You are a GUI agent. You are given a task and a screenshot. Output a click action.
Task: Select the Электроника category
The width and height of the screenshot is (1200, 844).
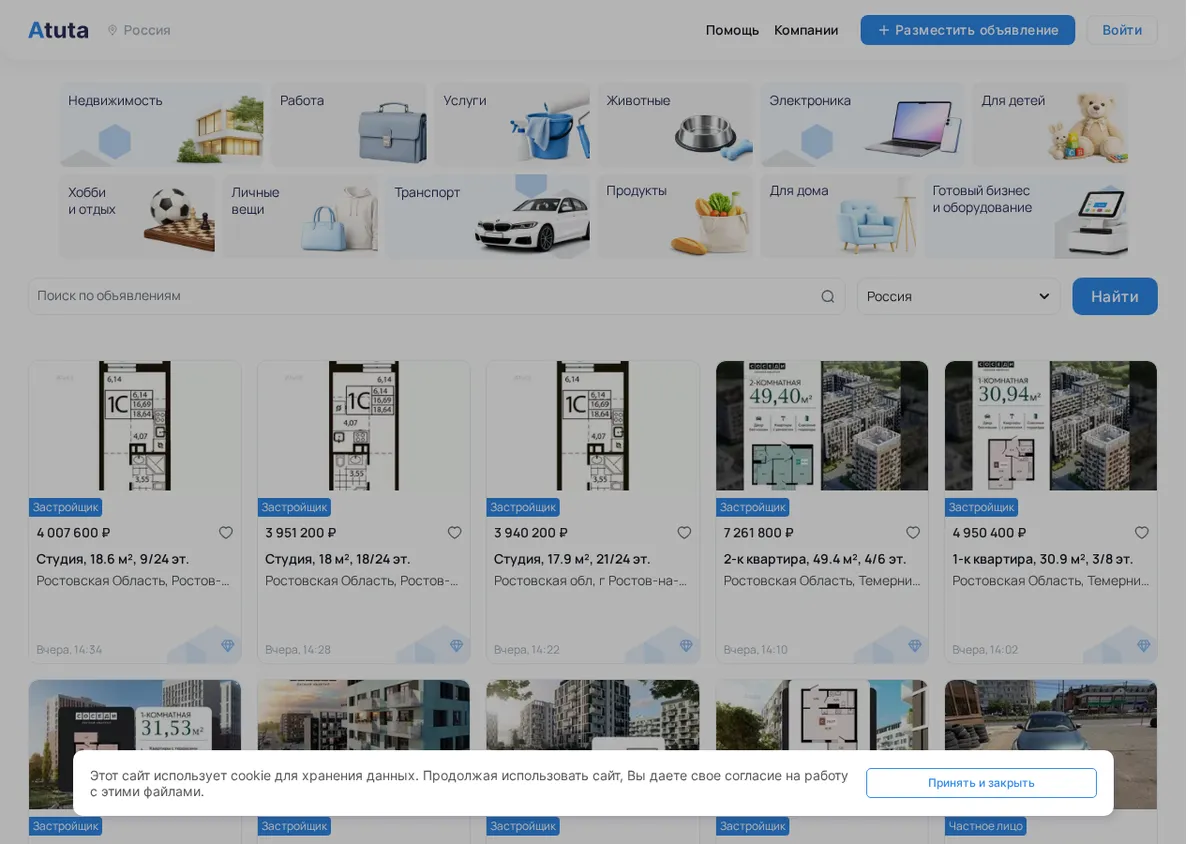click(x=862, y=124)
